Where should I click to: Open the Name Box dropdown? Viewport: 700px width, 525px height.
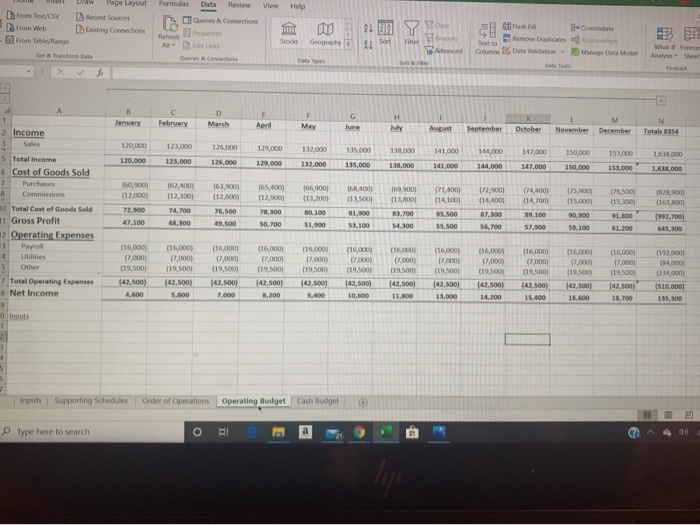(29, 71)
